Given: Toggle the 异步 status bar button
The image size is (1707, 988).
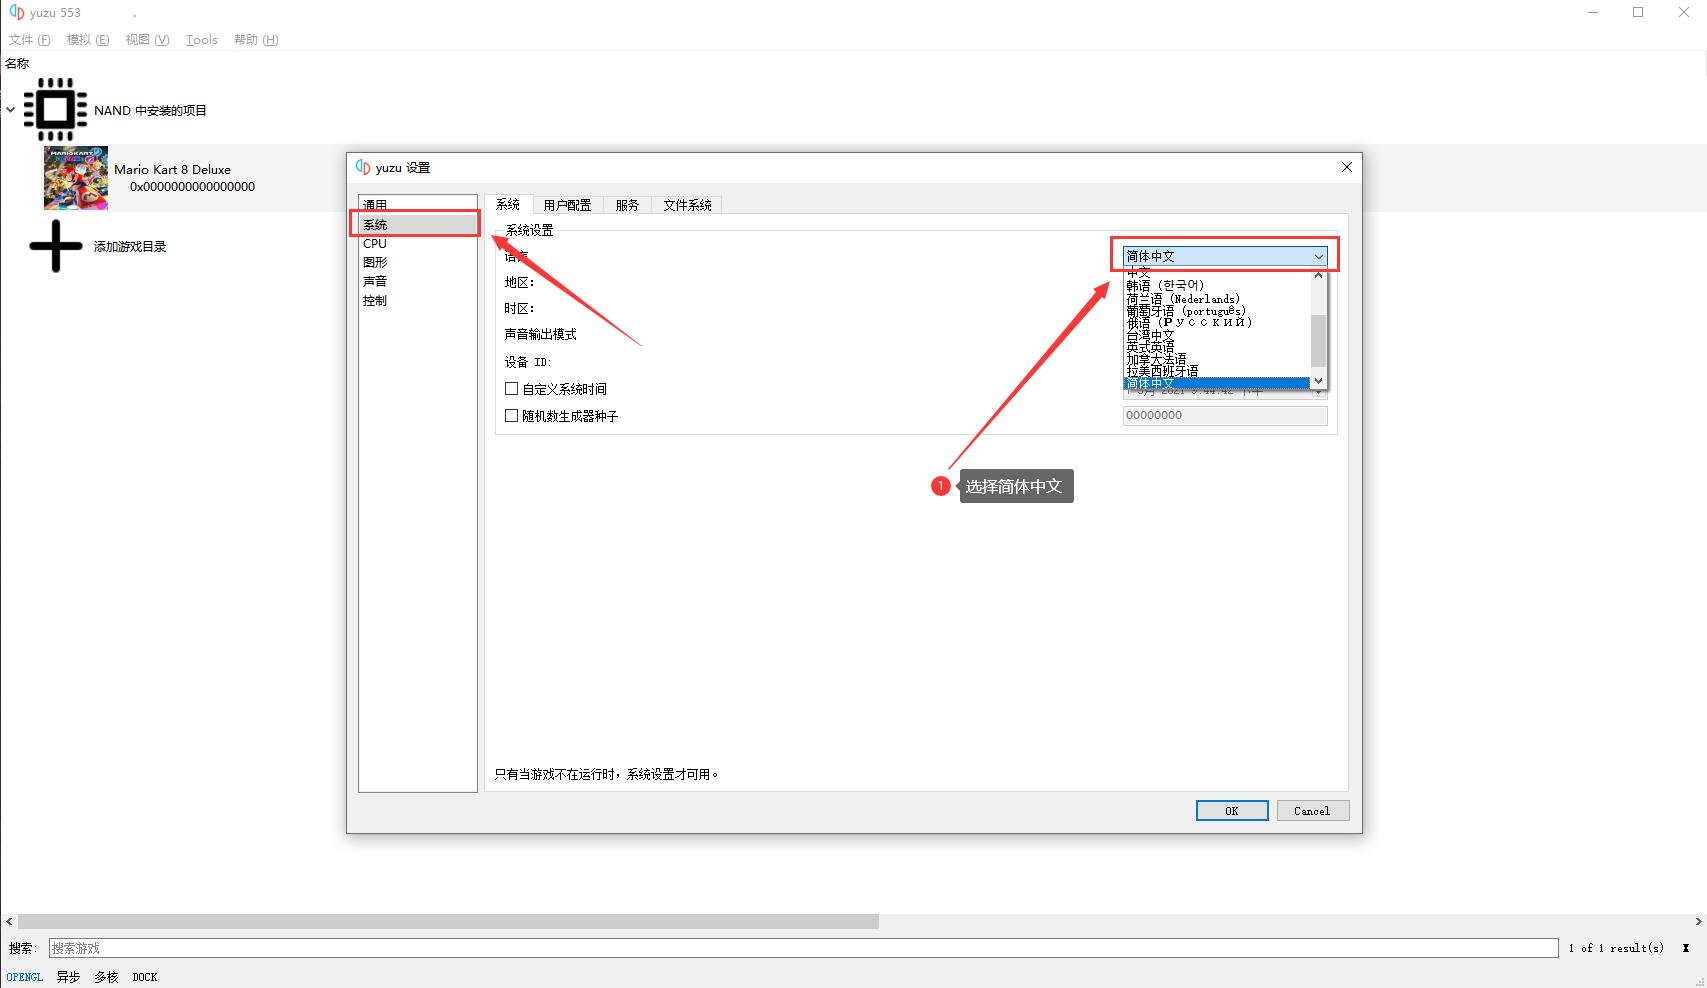Looking at the screenshot, I should (68, 977).
